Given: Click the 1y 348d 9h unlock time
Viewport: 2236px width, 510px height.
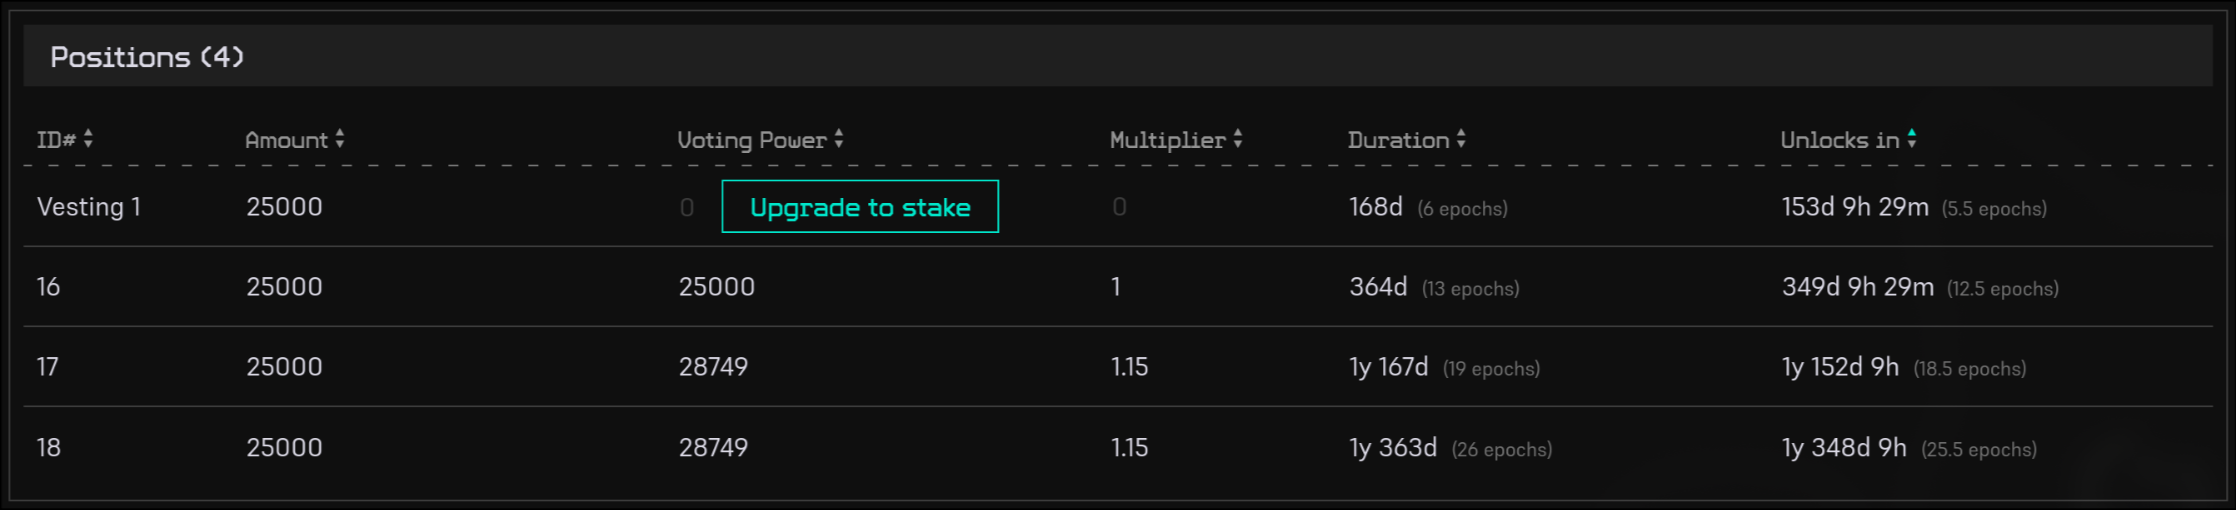Looking at the screenshot, I should (x=1843, y=447).
